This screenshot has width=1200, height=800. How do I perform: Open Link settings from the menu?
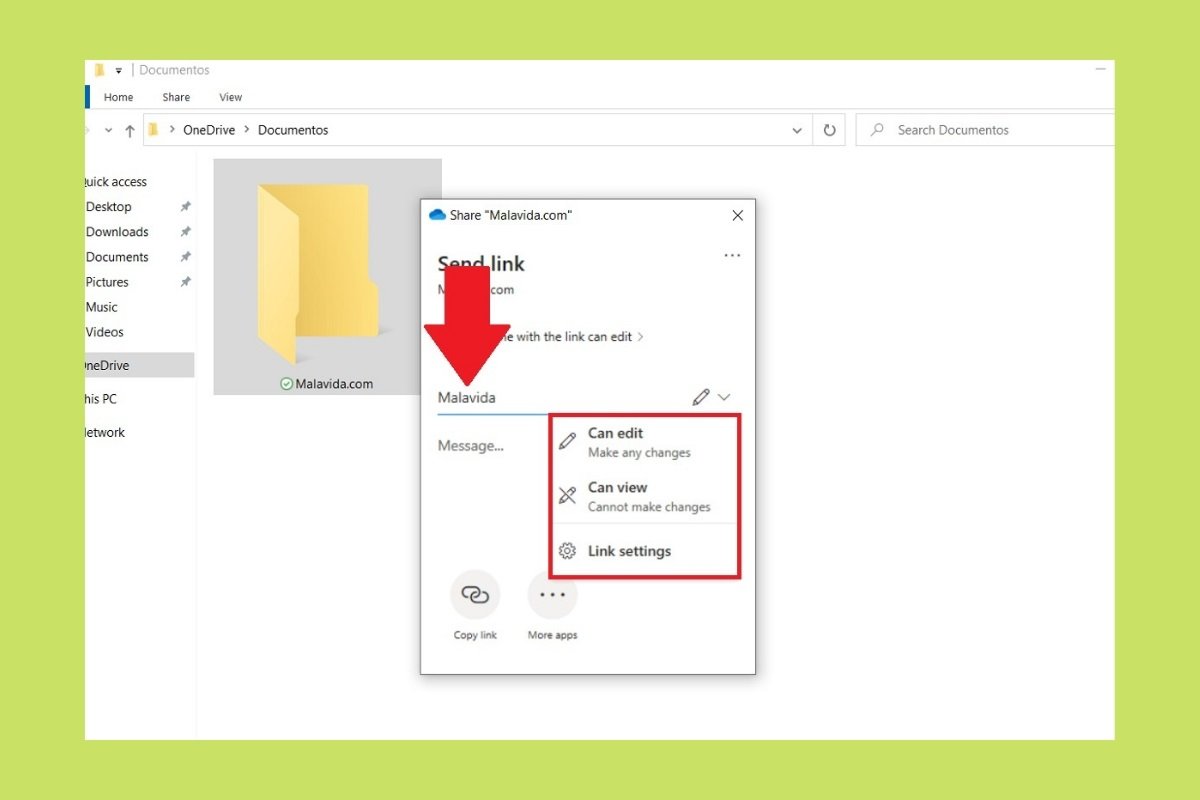[x=645, y=551]
